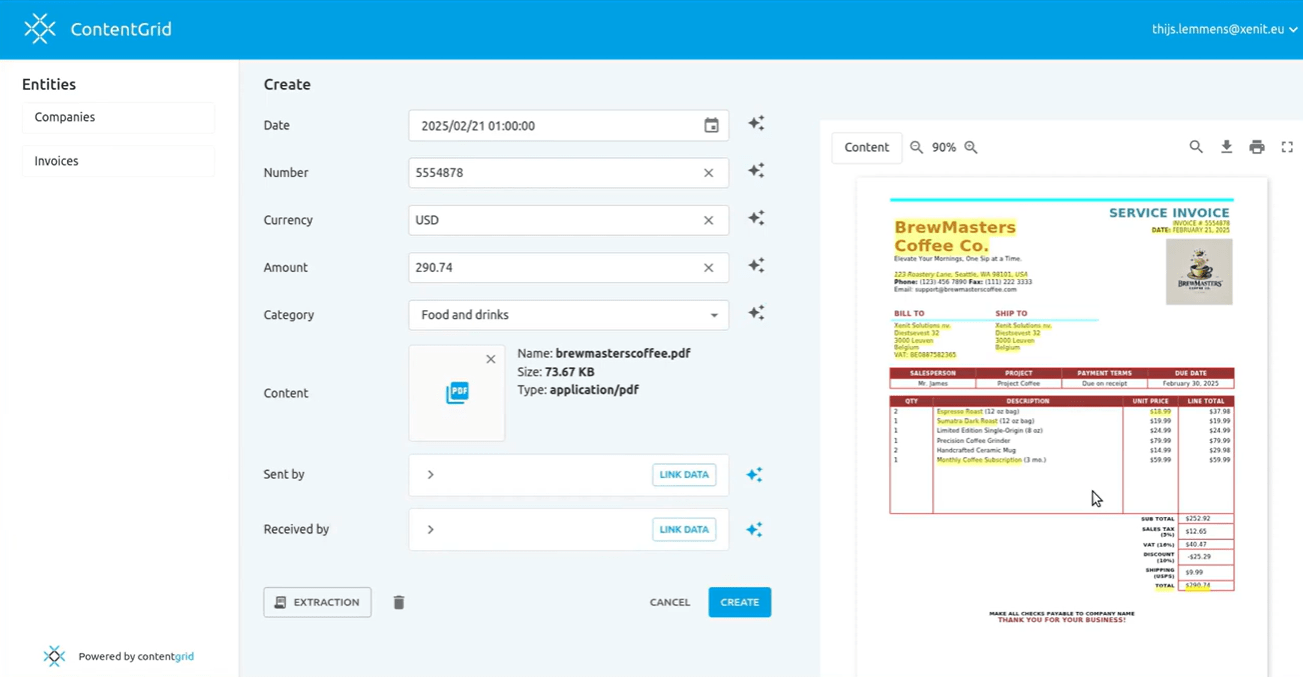Click the blue CREATE button
The image size is (1303, 677).
(x=739, y=602)
